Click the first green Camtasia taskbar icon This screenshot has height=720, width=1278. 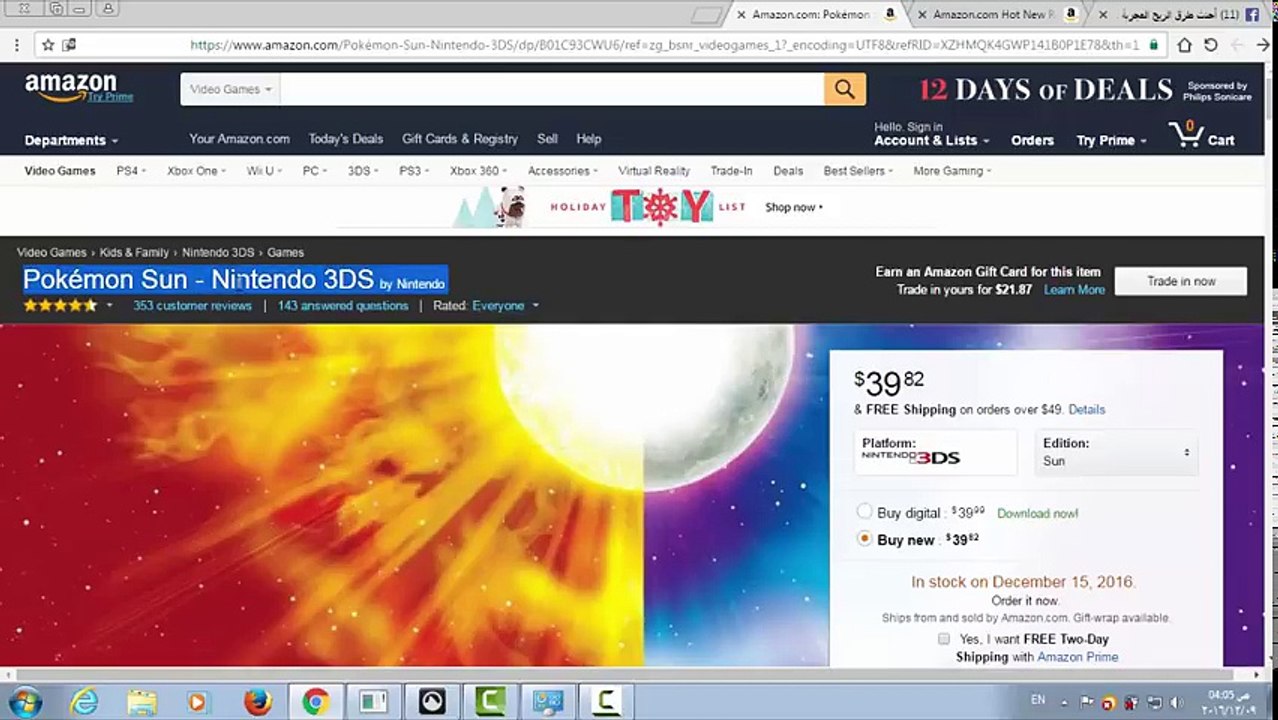pos(489,702)
